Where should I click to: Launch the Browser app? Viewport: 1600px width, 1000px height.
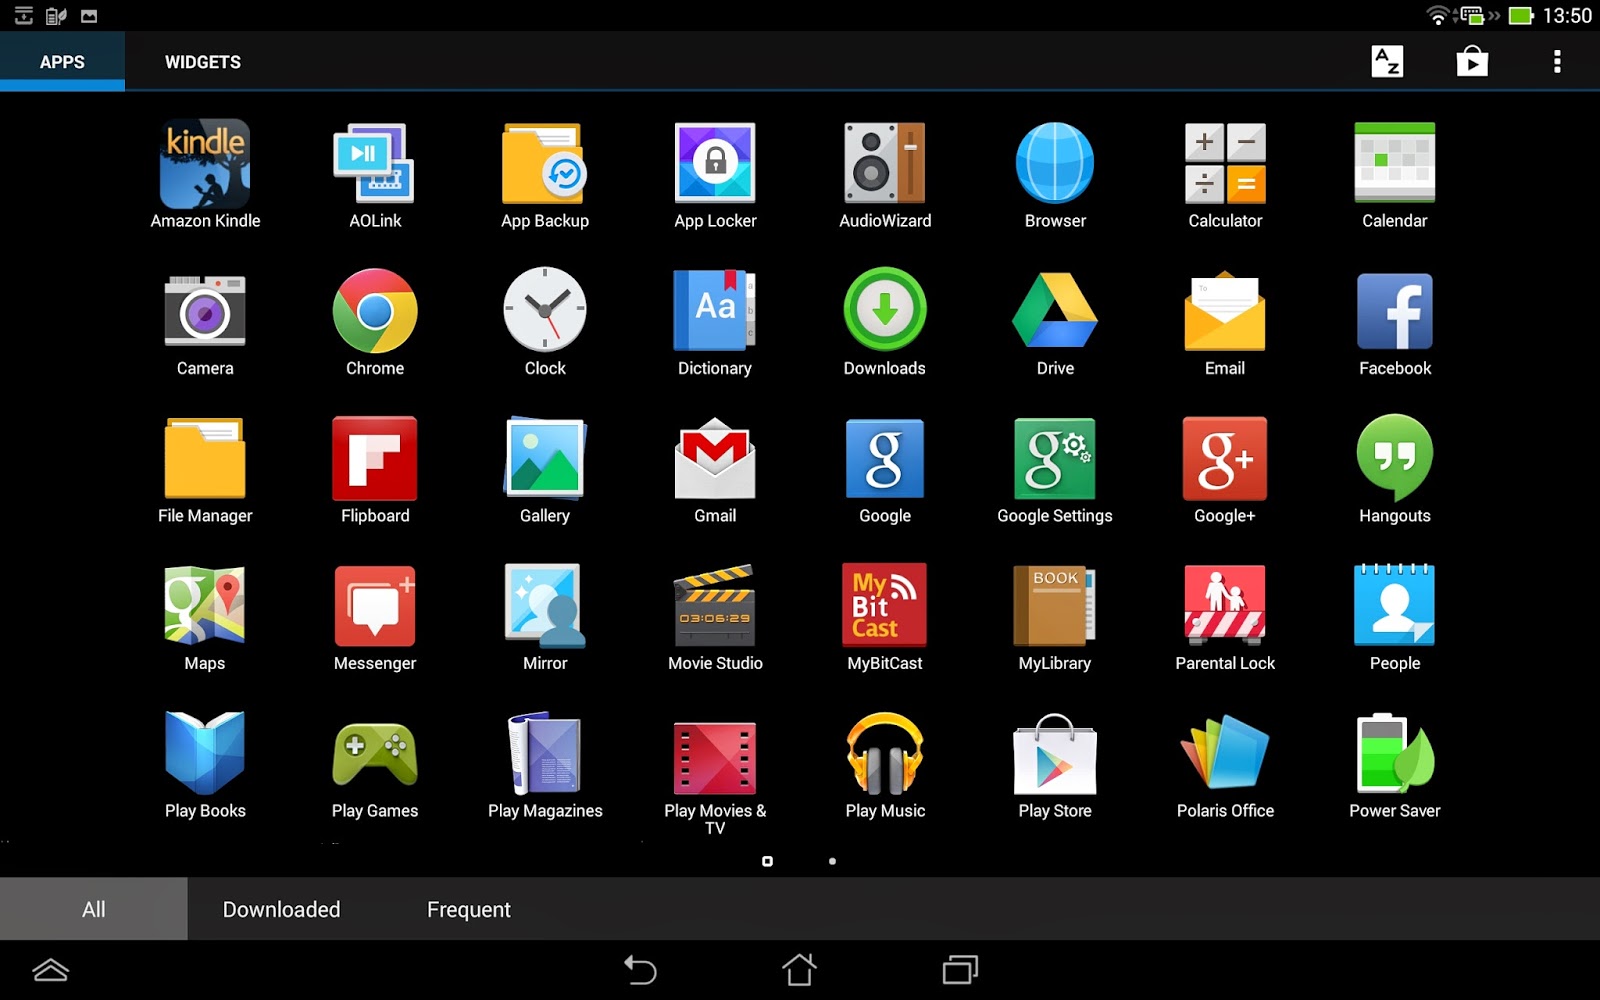coord(1055,175)
